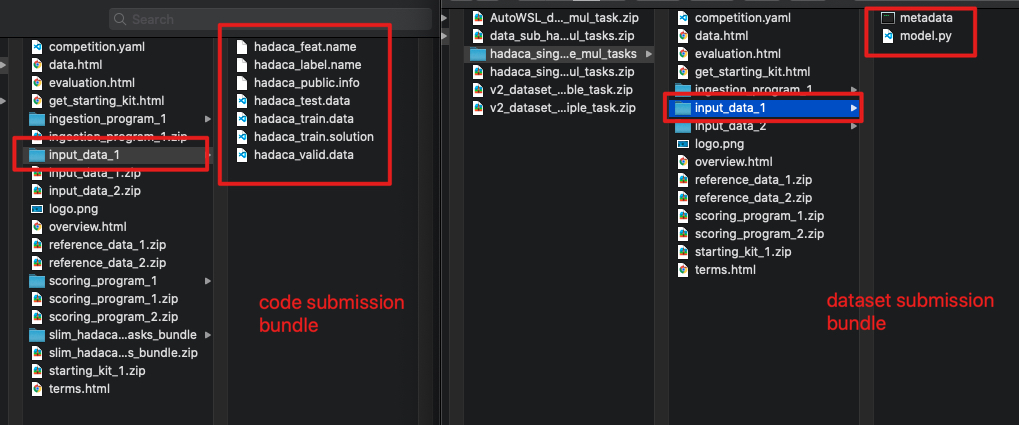Expand the slim_hadaca asks_bundle folder arrow
This screenshot has width=1019, height=425.
[208, 335]
